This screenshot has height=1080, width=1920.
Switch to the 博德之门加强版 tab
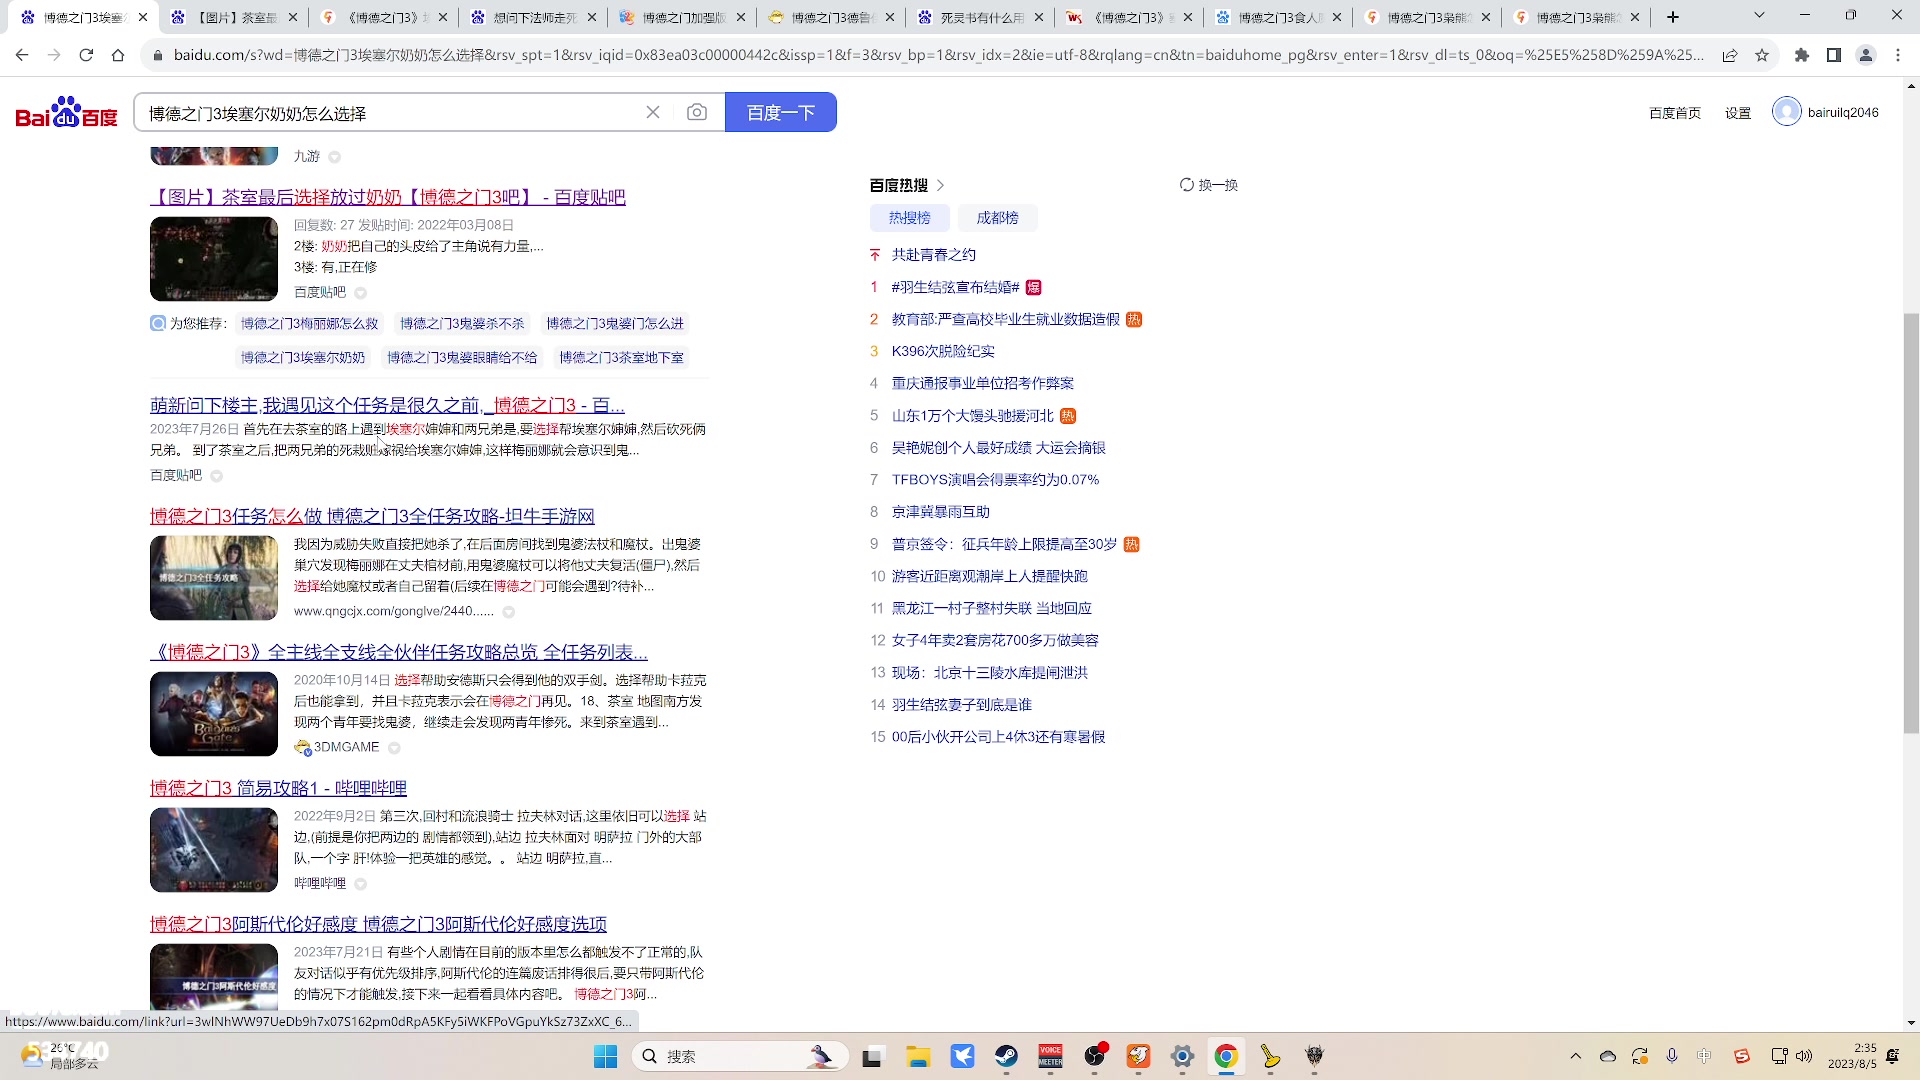pyautogui.click(x=683, y=17)
